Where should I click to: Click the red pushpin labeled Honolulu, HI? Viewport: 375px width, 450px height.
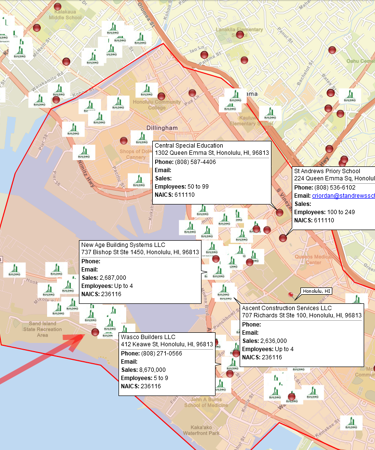coord(291,295)
